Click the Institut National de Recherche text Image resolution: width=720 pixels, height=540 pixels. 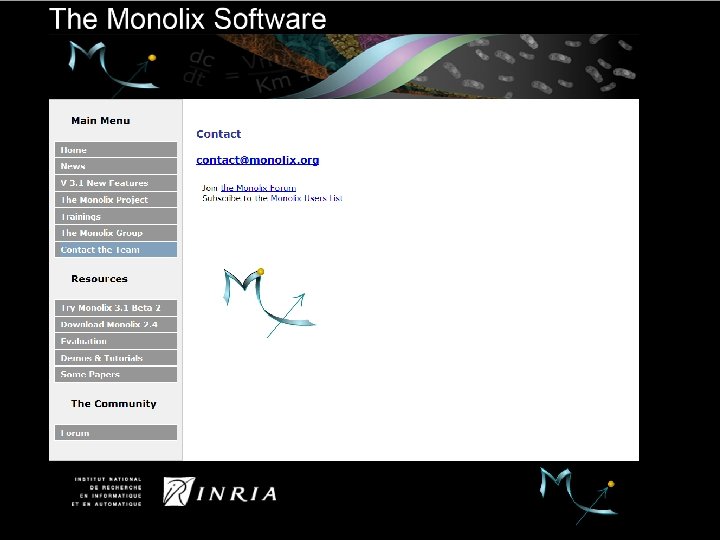[107, 492]
